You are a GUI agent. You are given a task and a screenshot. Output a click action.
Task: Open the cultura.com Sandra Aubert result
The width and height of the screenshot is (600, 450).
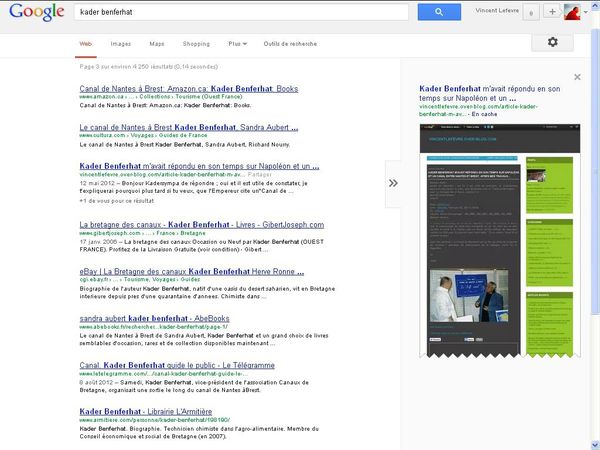189,127
